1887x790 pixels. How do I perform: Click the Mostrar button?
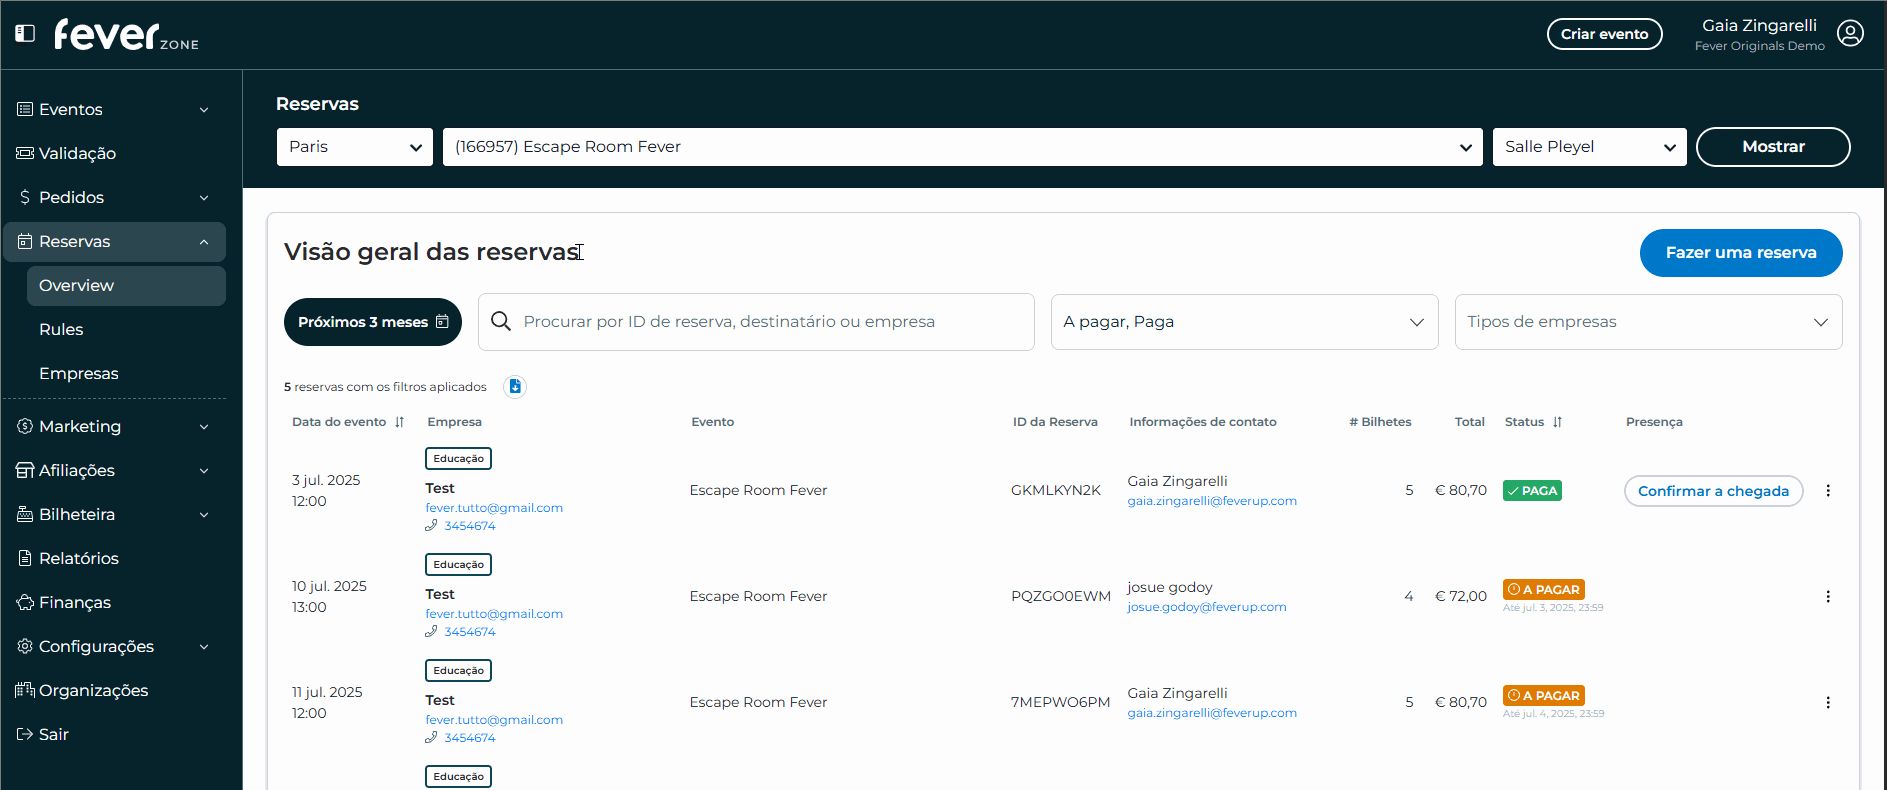coord(1774,147)
